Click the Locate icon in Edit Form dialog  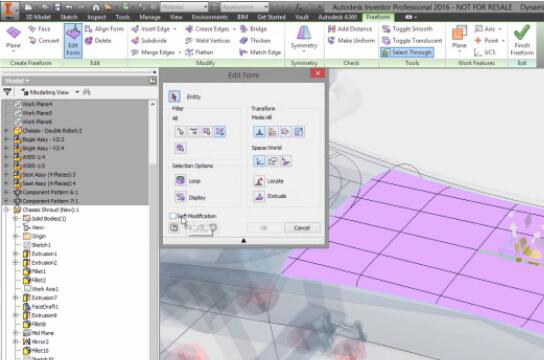pyautogui.click(x=259, y=181)
